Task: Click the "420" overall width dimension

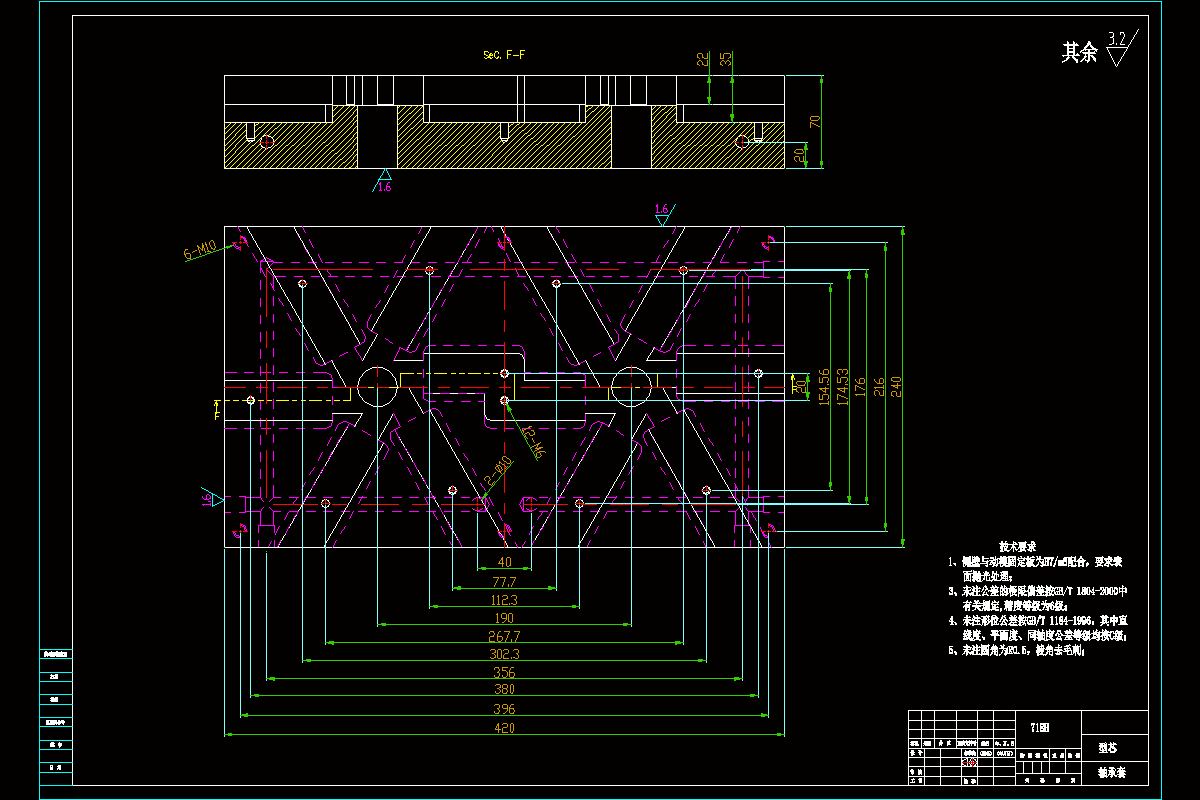Action: tap(504, 728)
